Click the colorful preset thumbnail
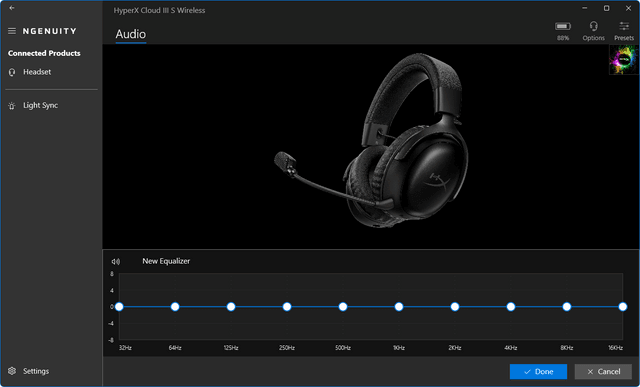Viewport: 640px width, 387px height. [x=624, y=60]
